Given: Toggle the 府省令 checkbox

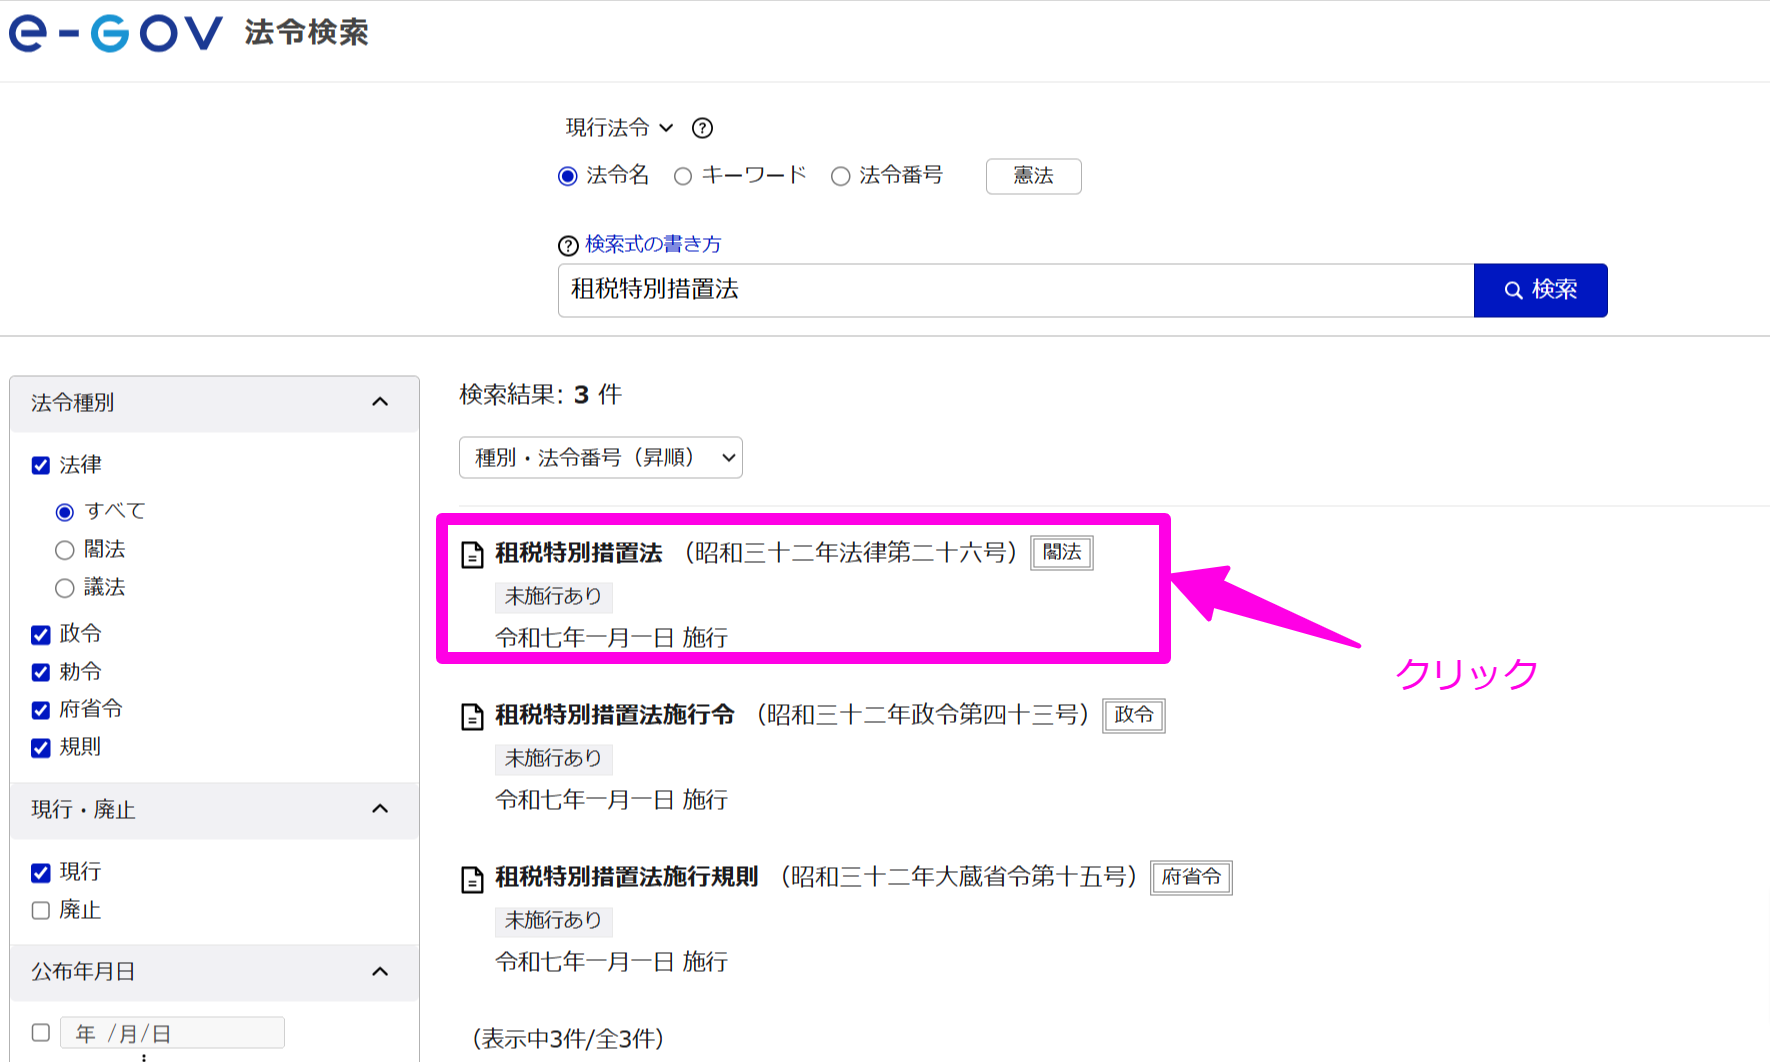Looking at the screenshot, I should click(41, 710).
